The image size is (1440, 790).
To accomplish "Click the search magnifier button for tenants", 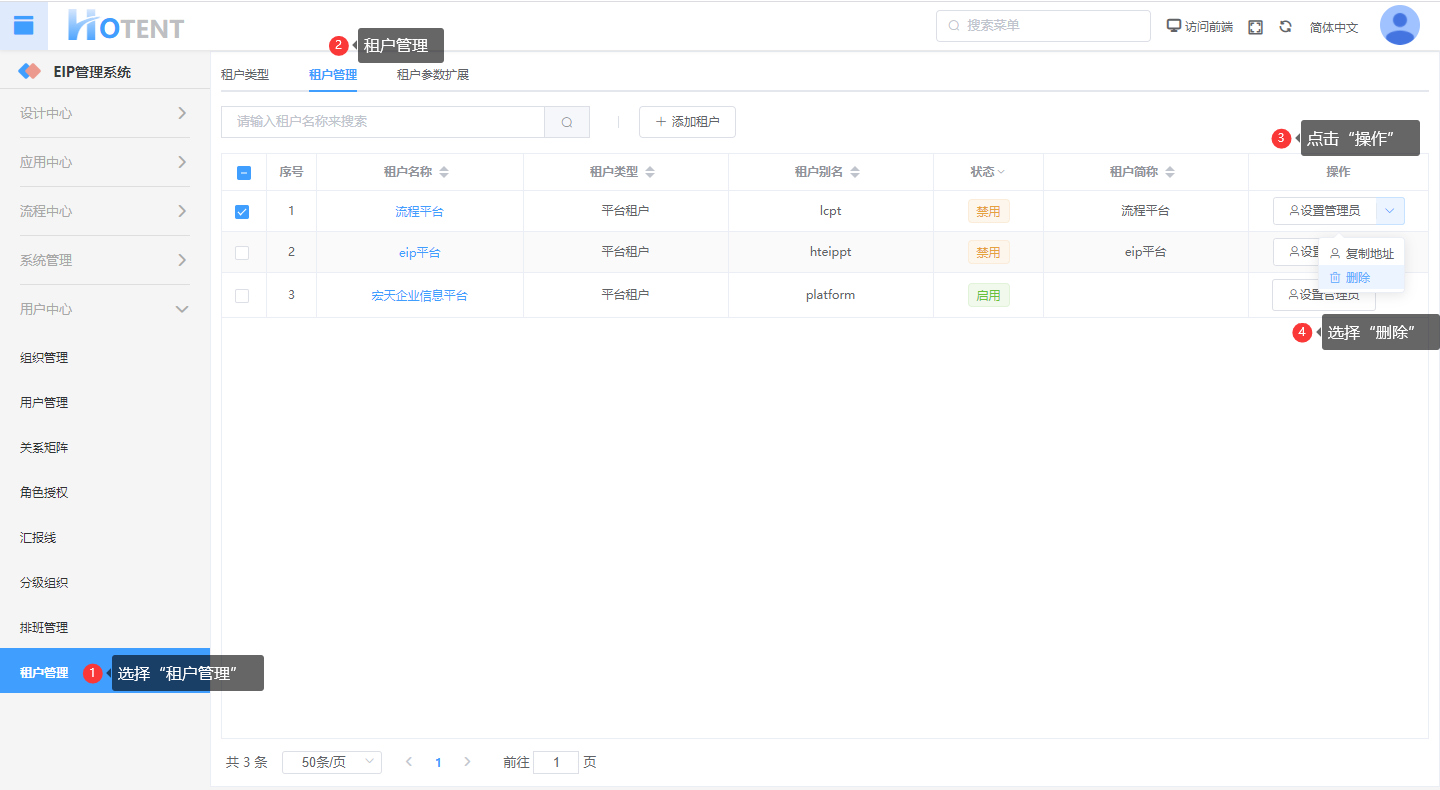I will tap(567, 122).
